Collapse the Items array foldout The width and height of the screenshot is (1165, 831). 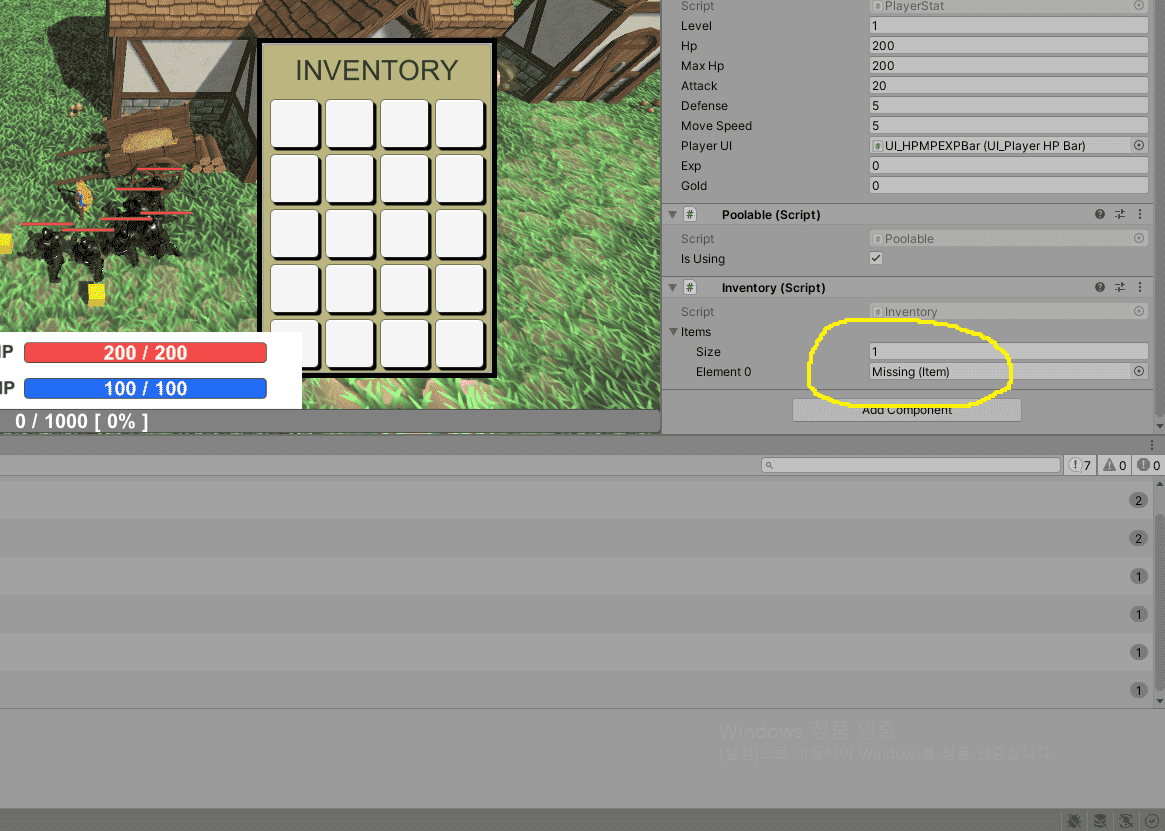pos(673,332)
